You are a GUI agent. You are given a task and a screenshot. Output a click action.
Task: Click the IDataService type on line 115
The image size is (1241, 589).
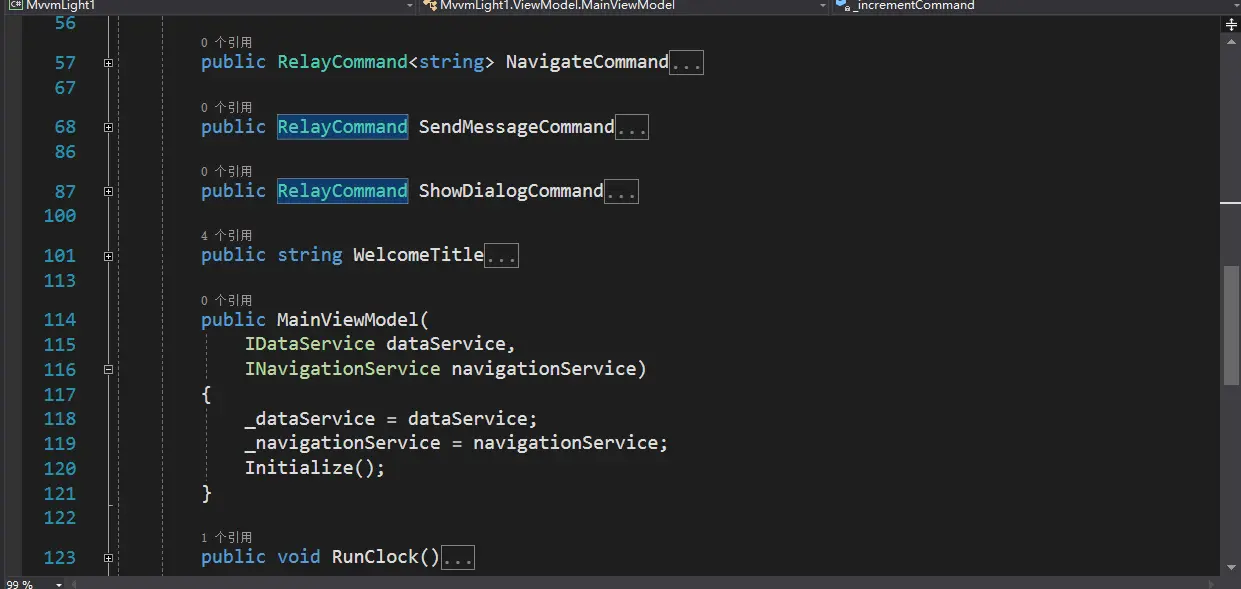[x=310, y=344]
